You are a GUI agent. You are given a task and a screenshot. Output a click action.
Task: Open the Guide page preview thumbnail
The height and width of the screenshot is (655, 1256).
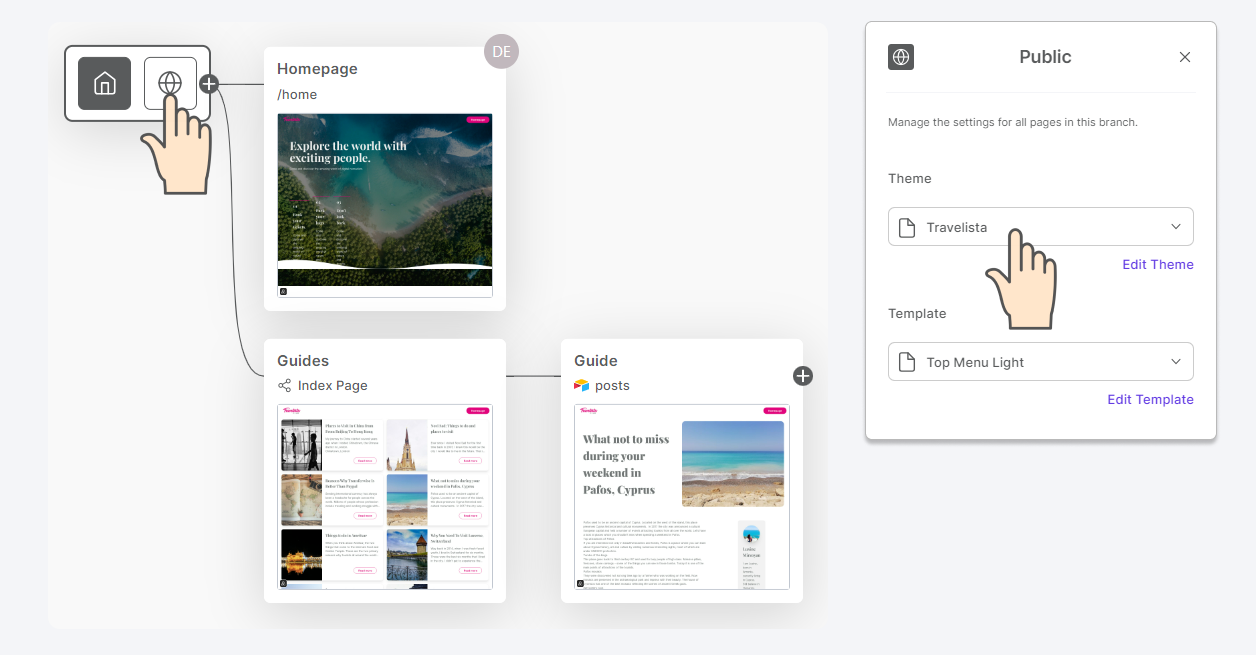682,497
